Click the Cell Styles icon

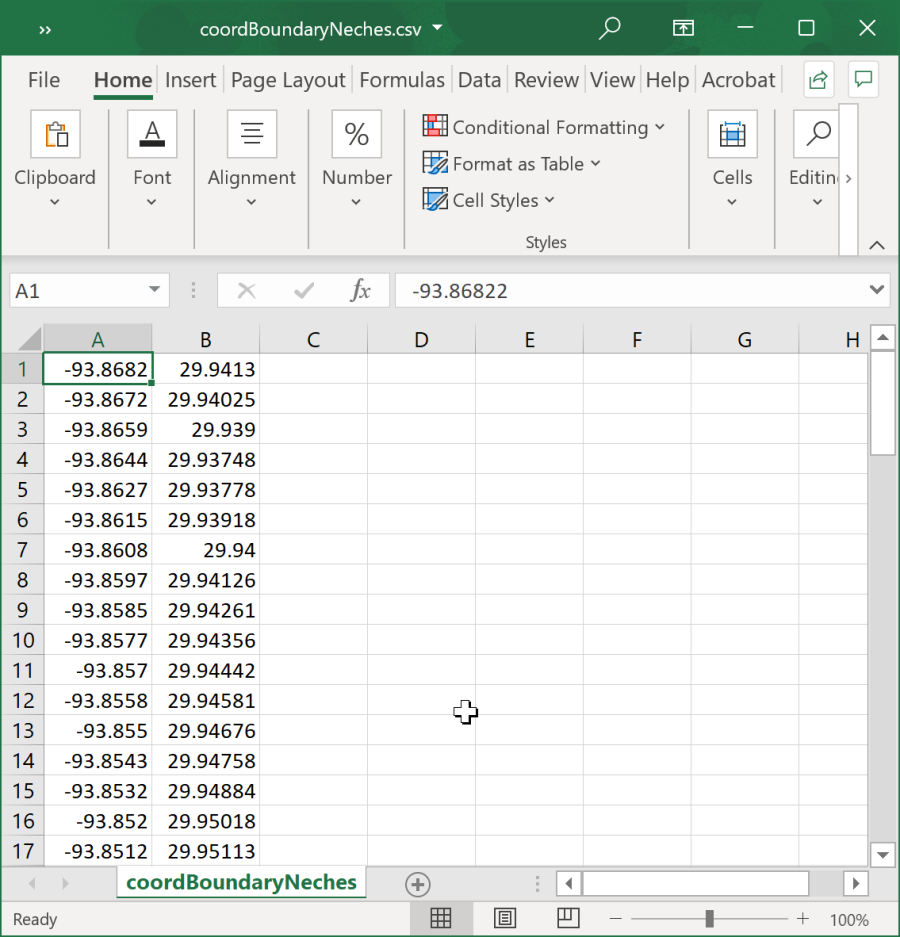coord(435,200)
